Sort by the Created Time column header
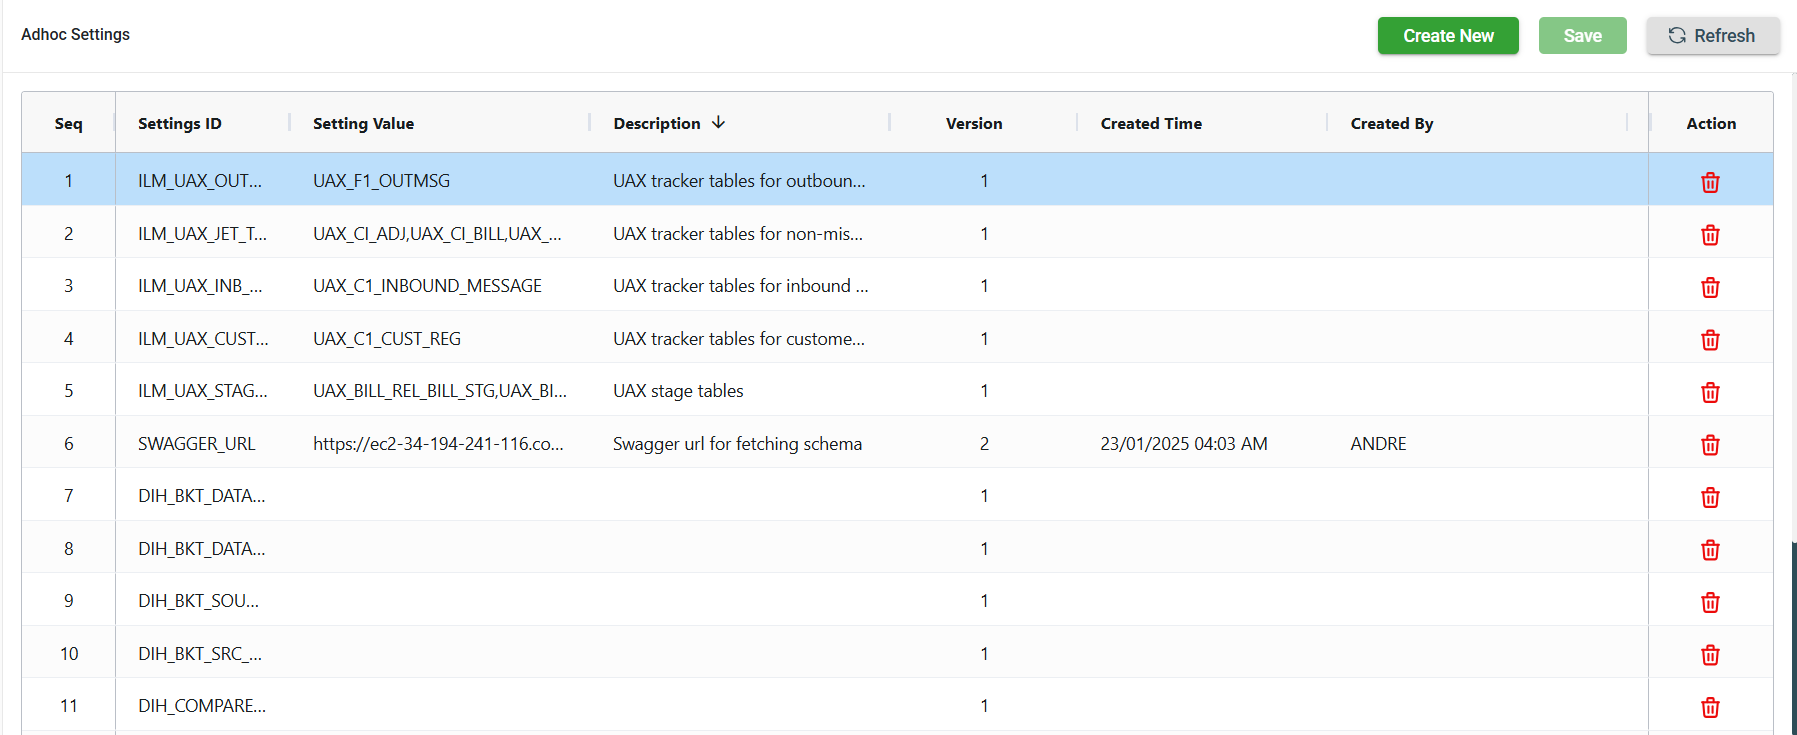This screenshot has width=1797, height=735. [1151, 124]
